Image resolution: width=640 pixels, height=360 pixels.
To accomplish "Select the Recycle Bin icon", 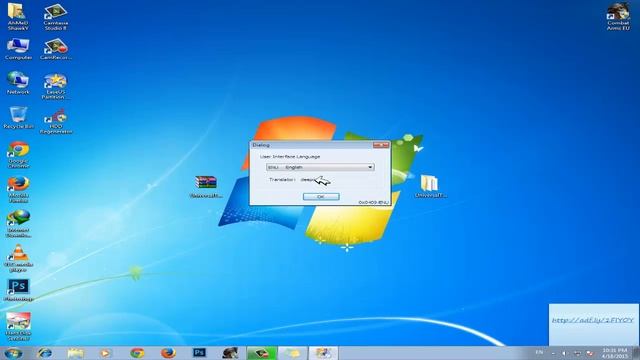I will (18, 118).
